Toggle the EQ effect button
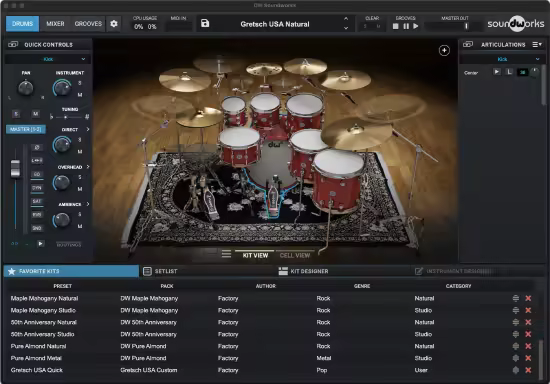Screen dimensions: 550x384 pyautogui.click(x=37, y=174)
